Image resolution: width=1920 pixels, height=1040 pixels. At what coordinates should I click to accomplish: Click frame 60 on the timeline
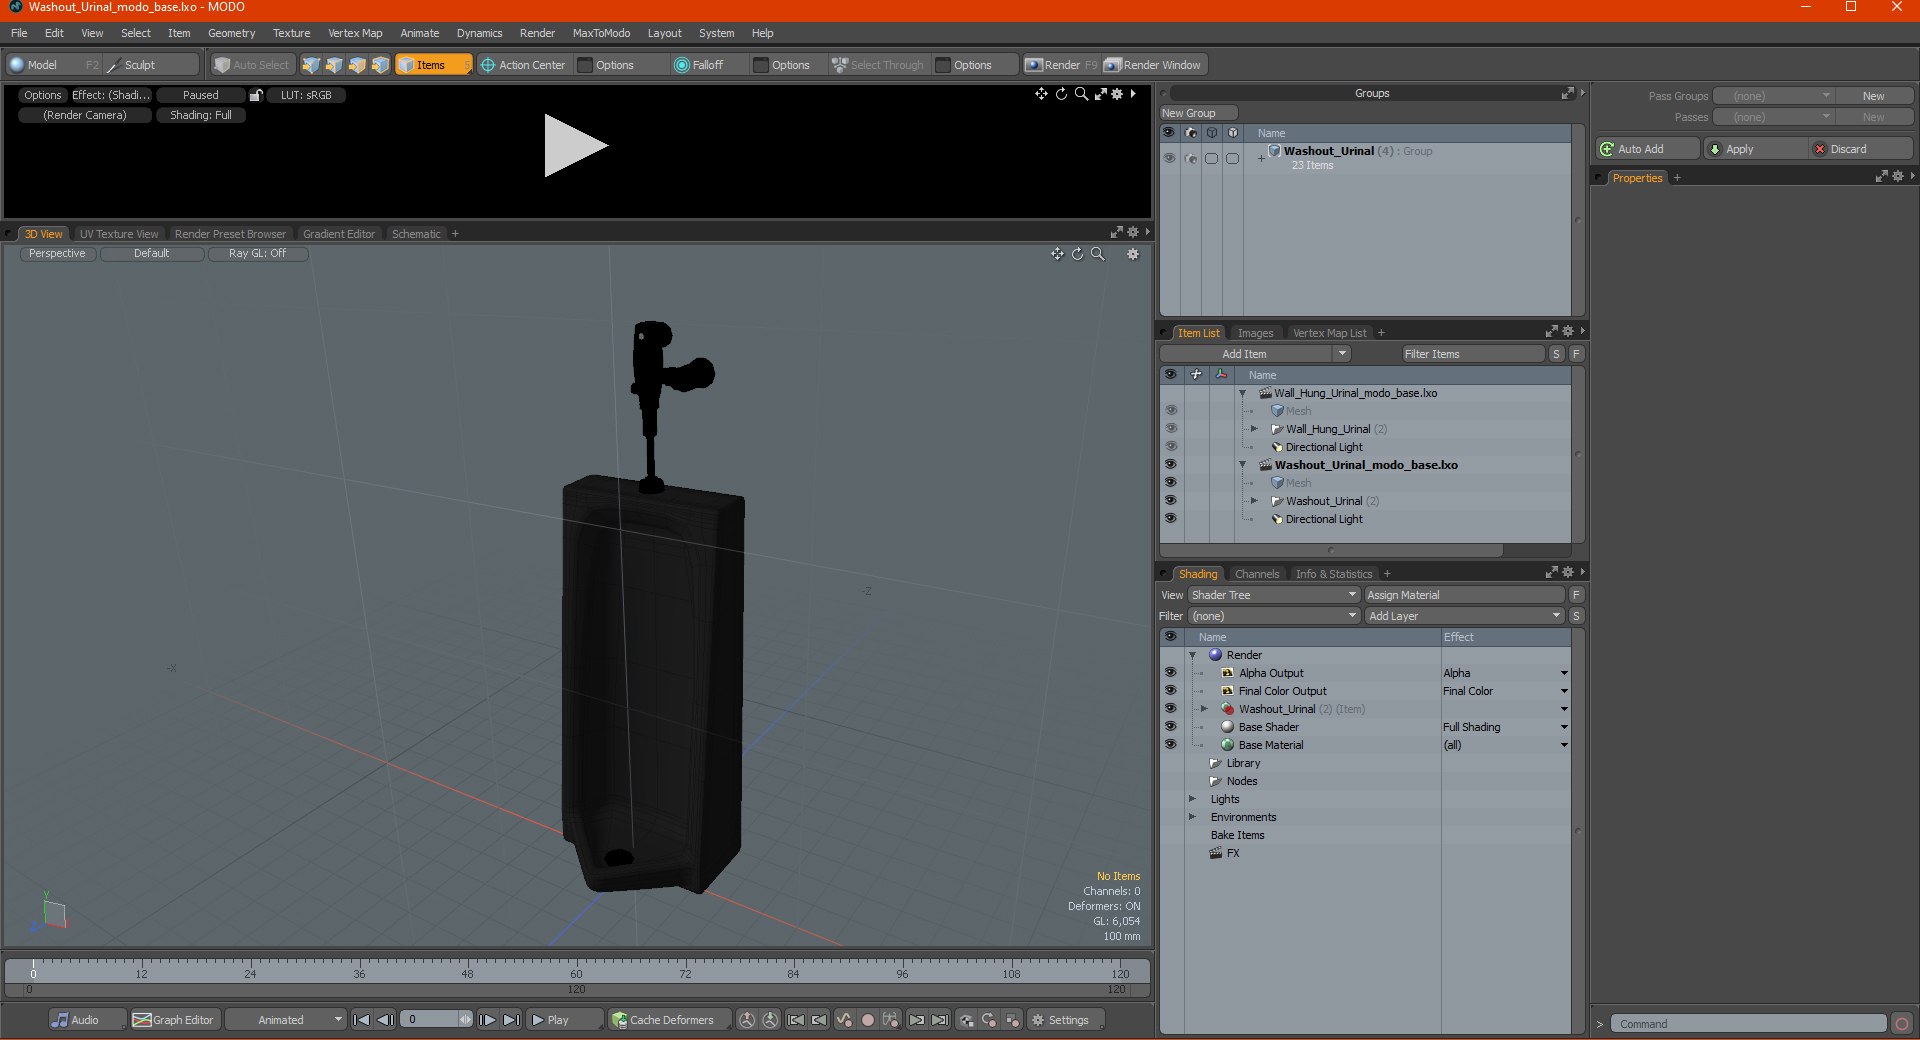click(x=576, y=969)
